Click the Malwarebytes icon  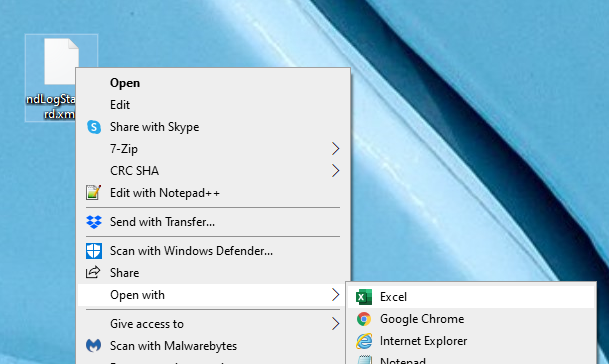(x=94, y=345)
